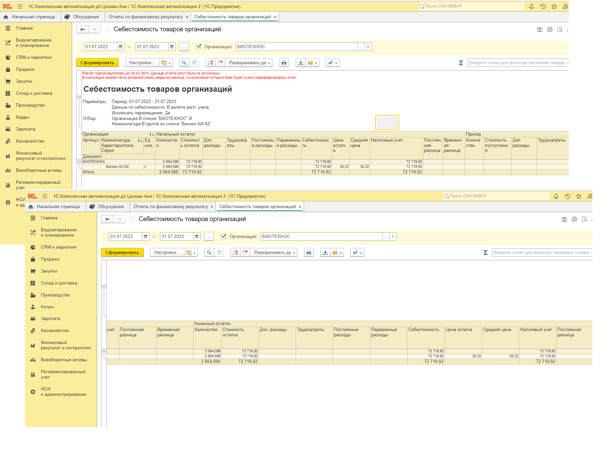Viewport: 616px width, 450px height.
Task: Open notifications bell in upper title bar
Action: [x=531, y=6]
